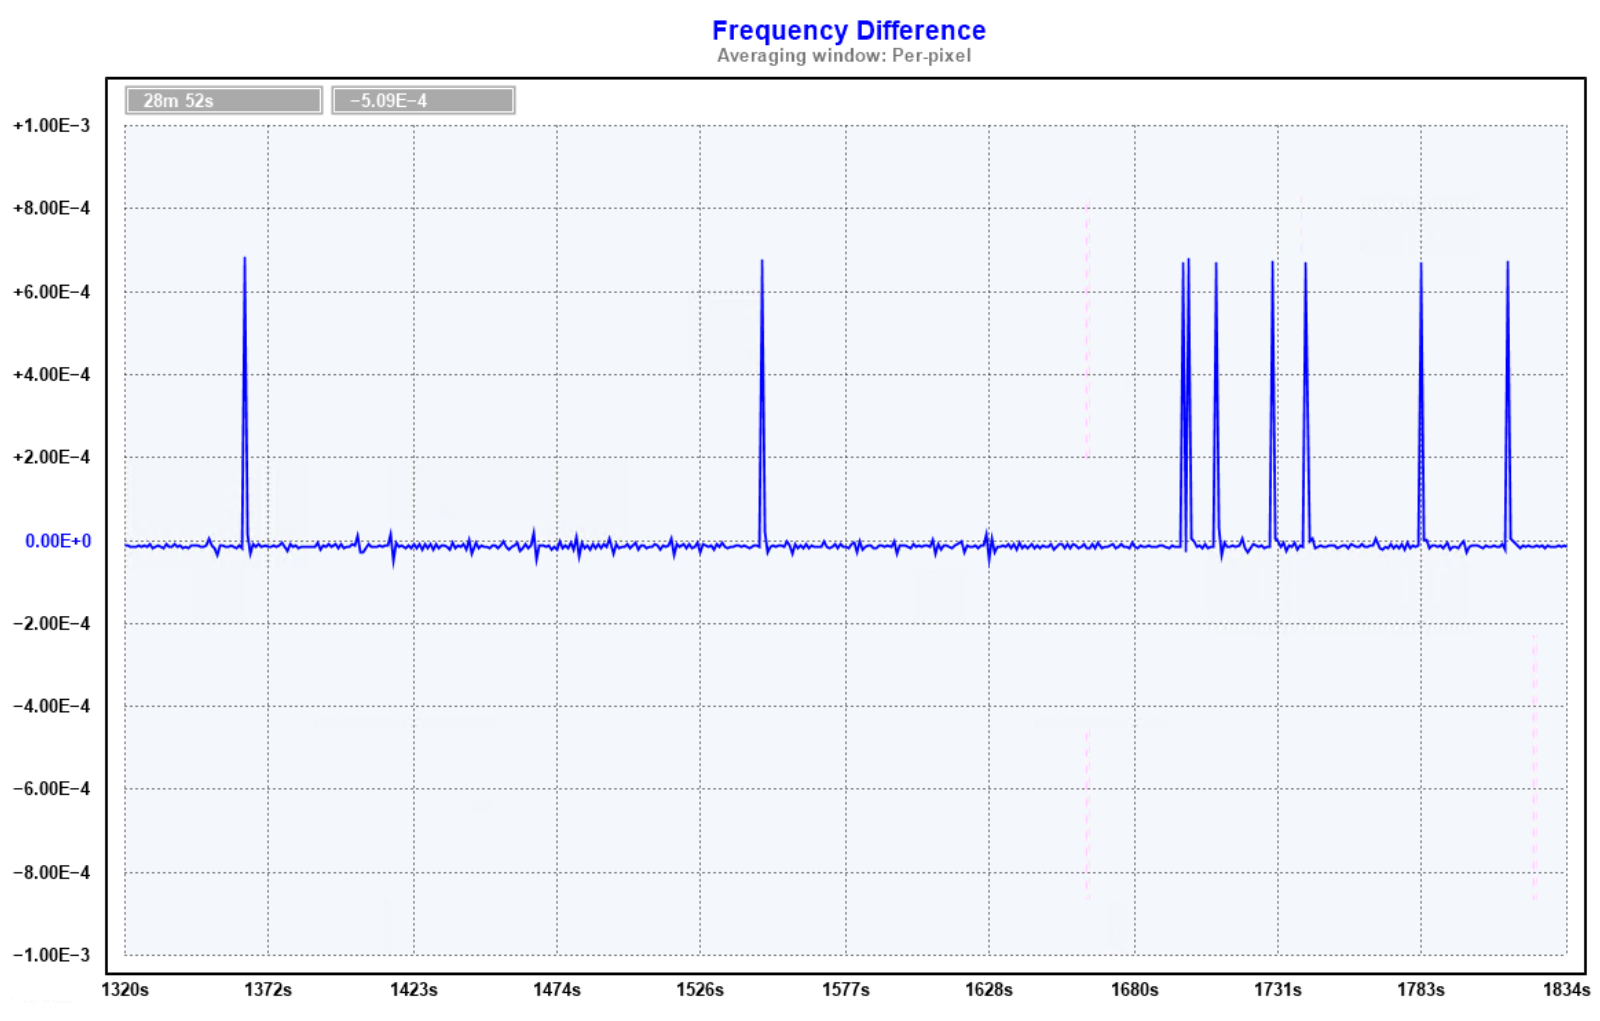1600x1021 pixels.
Task: Click the 1834s x-axis label
Action: [x=1565, y=989]
